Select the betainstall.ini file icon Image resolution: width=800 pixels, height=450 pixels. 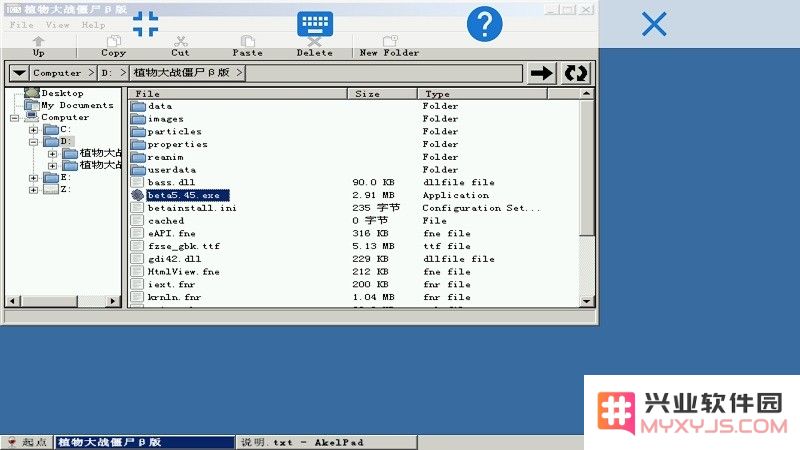coord(137,208)
